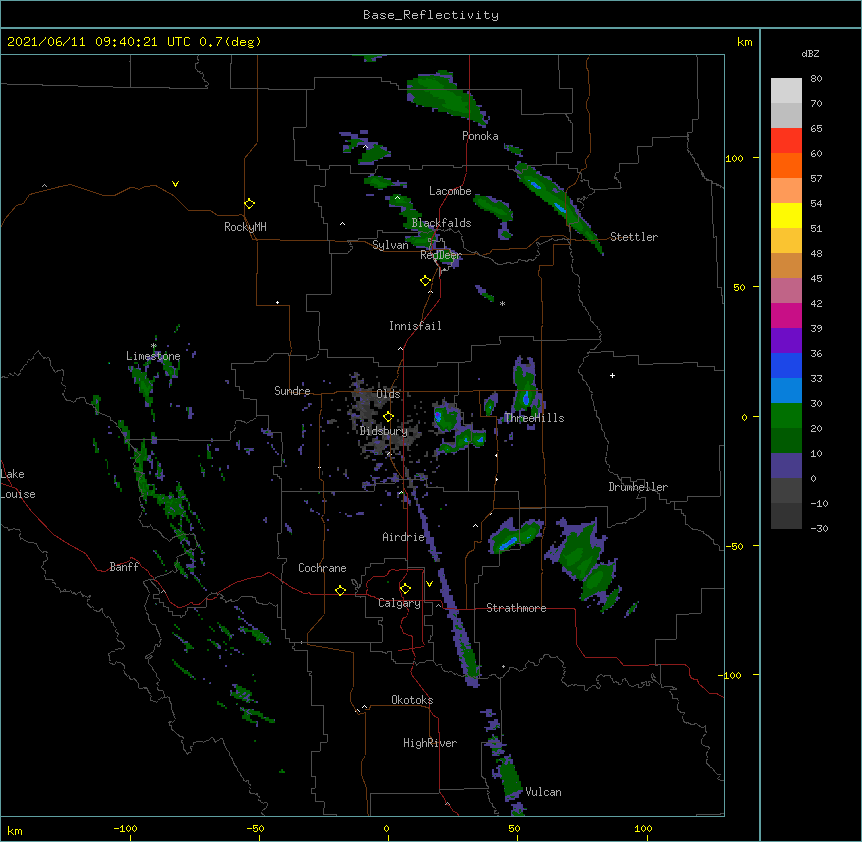Click the yellow diamond marker near RockyMH
862x842 pixels.
250,204
